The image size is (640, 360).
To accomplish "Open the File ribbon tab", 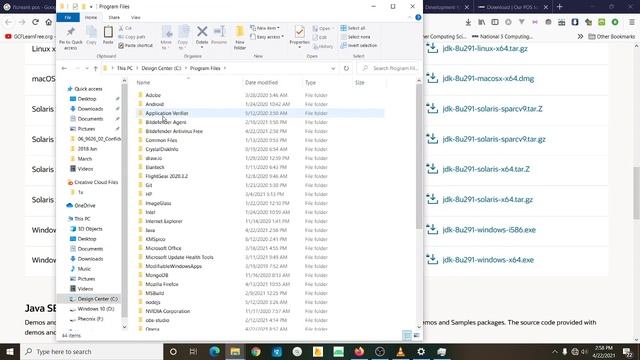I will click(68, 18).
